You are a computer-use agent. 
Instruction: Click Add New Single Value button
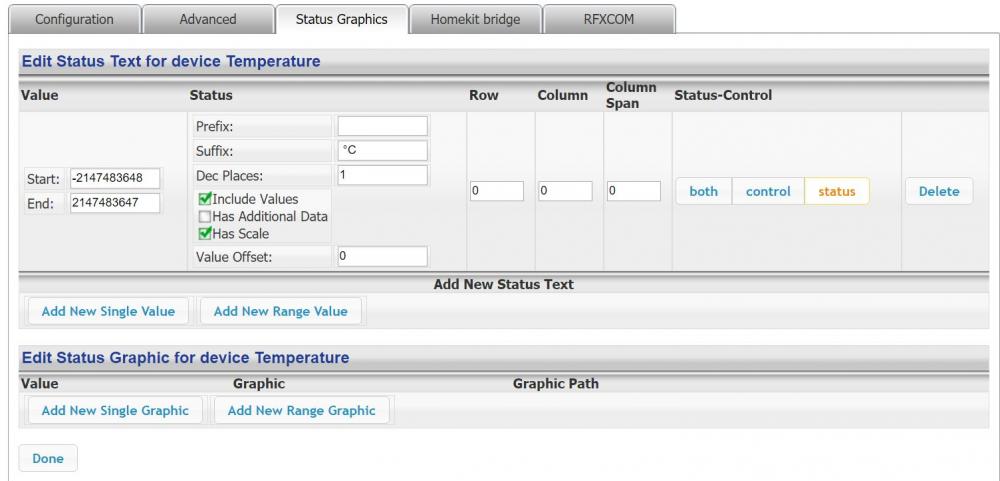tap(108, 311)
